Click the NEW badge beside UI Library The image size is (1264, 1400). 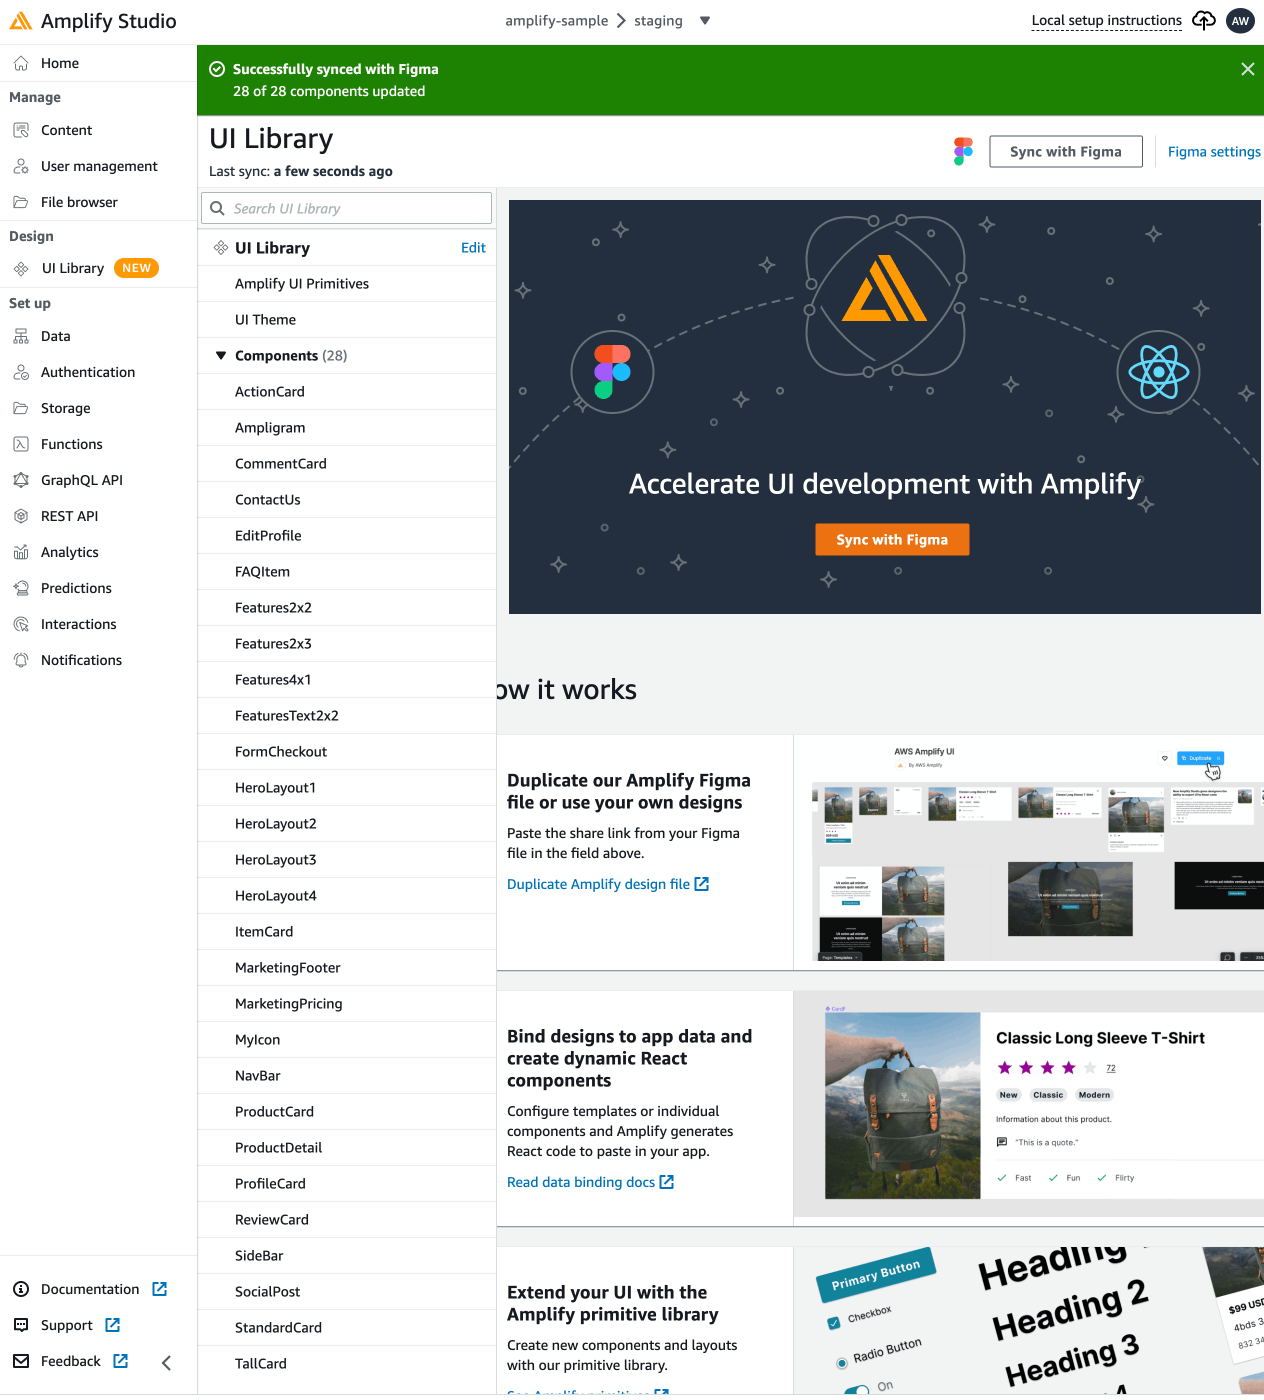[x=136, y=268]
